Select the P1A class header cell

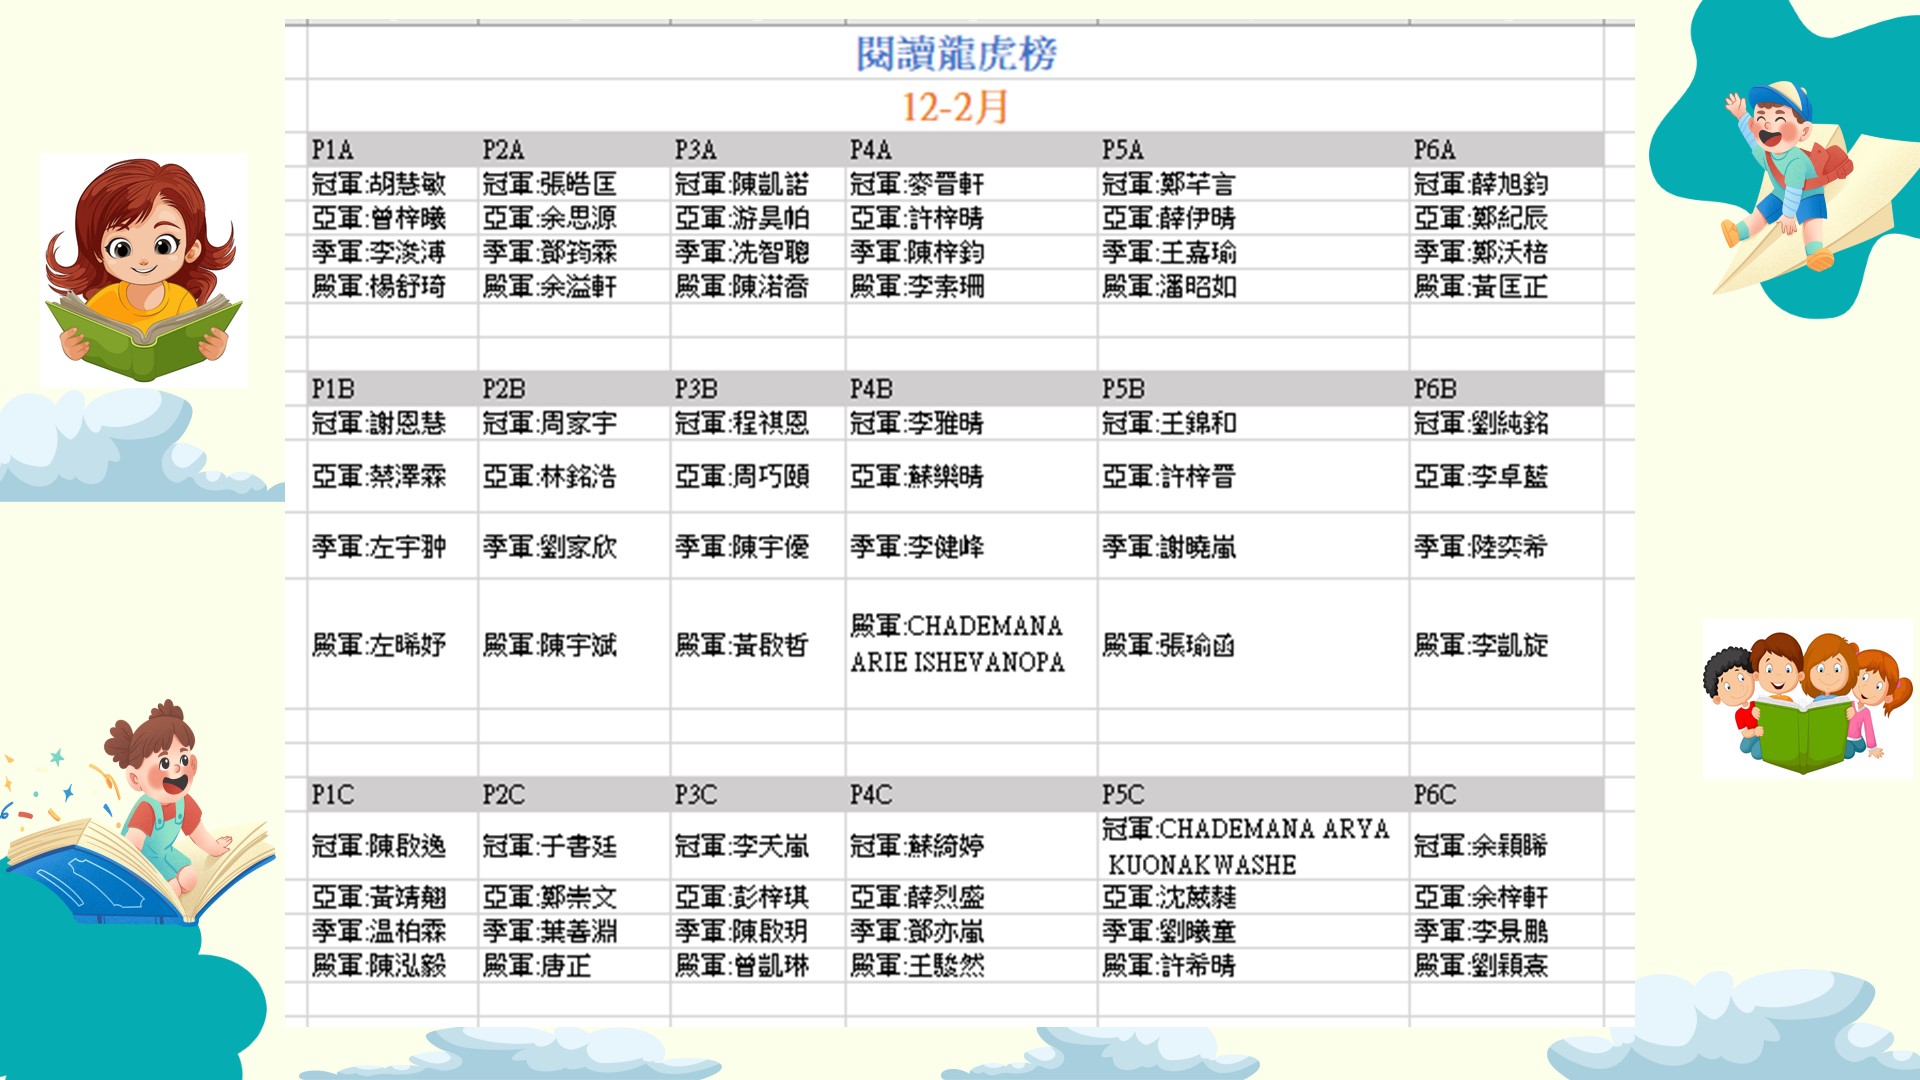[333, 150]
